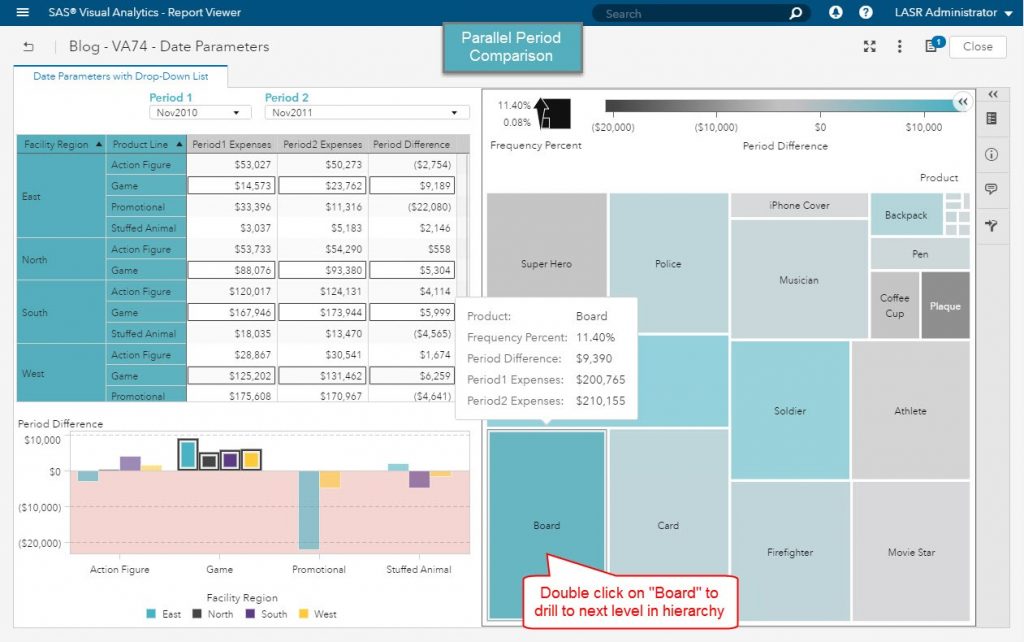The height and width of the screenshot is (642, 1024).
Task: Open the hamburger navigation menu
Action: click(x=22, y=13)
